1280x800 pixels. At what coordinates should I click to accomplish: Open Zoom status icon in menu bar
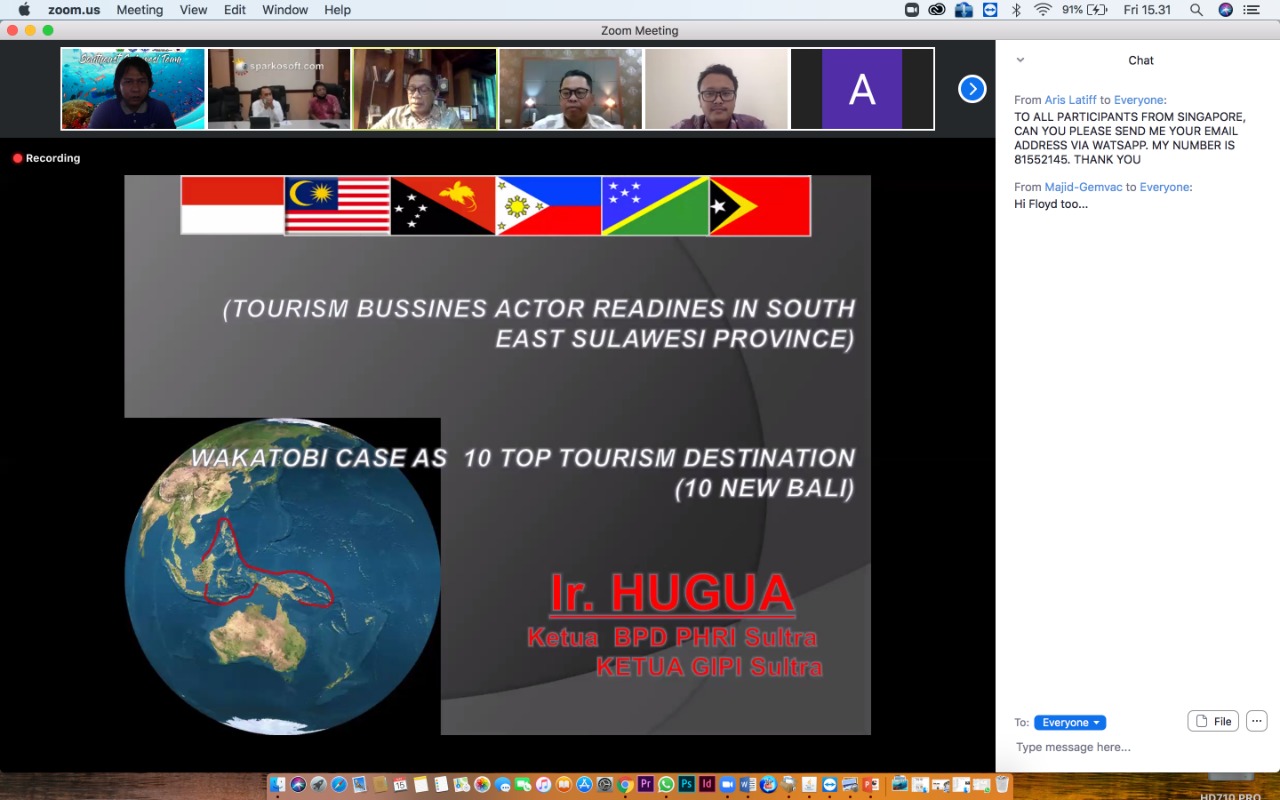[x=911, y=10]
